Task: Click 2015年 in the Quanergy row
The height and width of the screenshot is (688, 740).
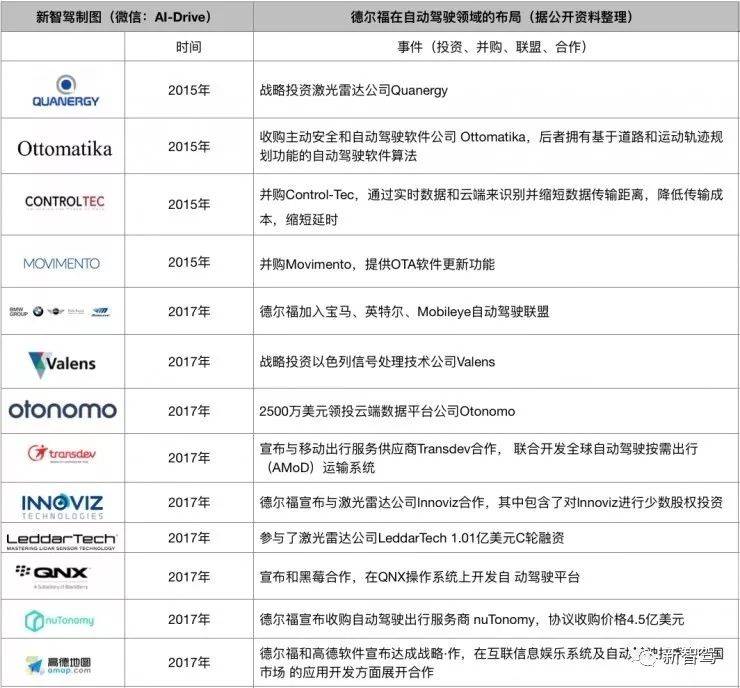Action: 189,90
